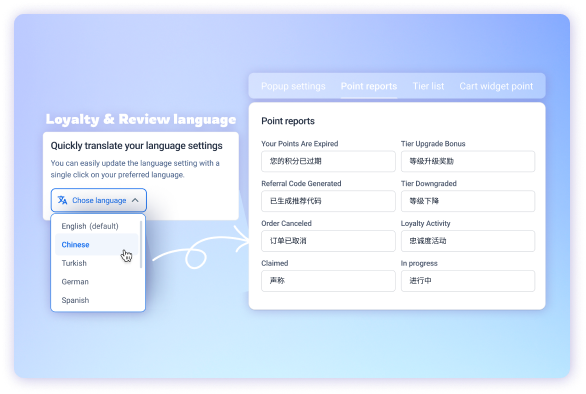This screenshot has height=394, width=586.
Task: Click the 'Your Points Are Expired' label
Action: pyautogui.click(x=300, y=144)
